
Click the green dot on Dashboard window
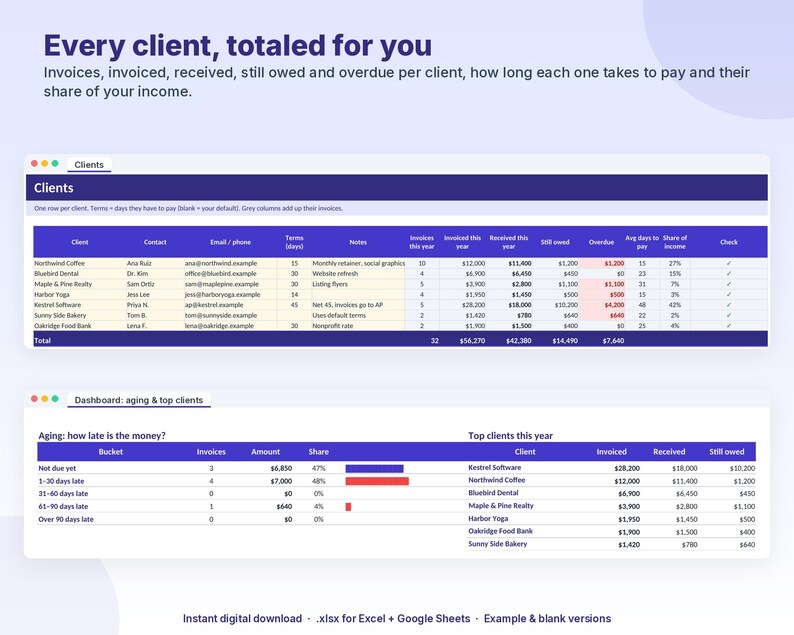(55, 399)
